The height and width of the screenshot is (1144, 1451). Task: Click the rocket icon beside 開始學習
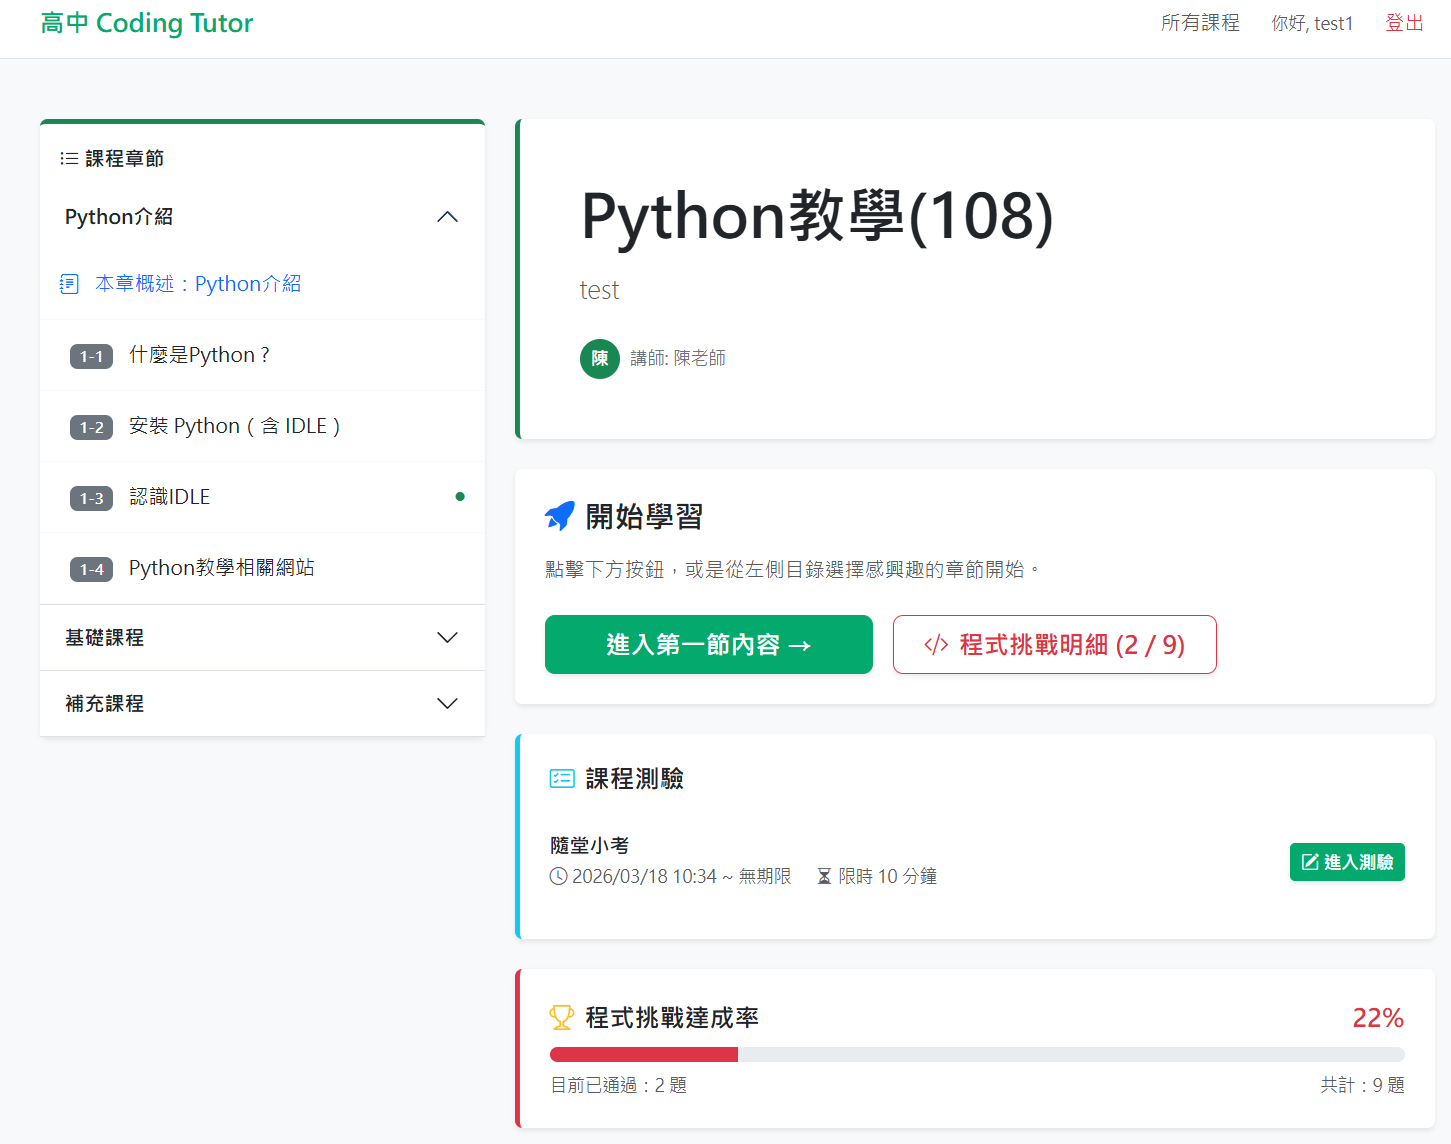(560, 516)
